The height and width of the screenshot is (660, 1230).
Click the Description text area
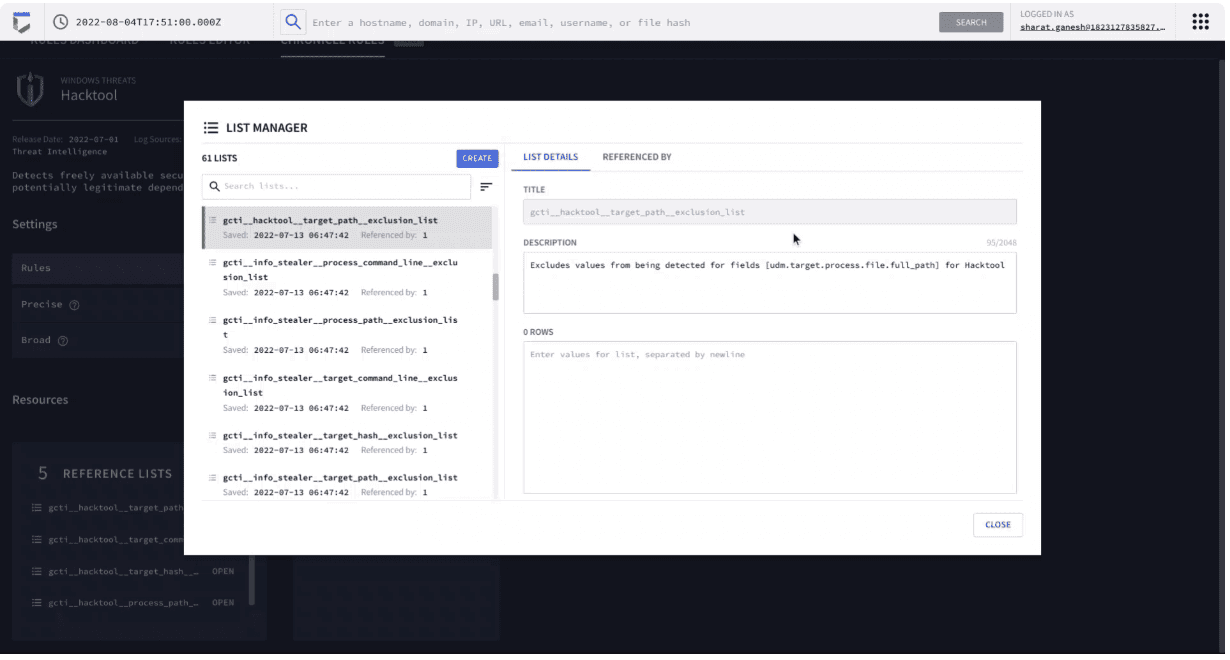[770, 283]
